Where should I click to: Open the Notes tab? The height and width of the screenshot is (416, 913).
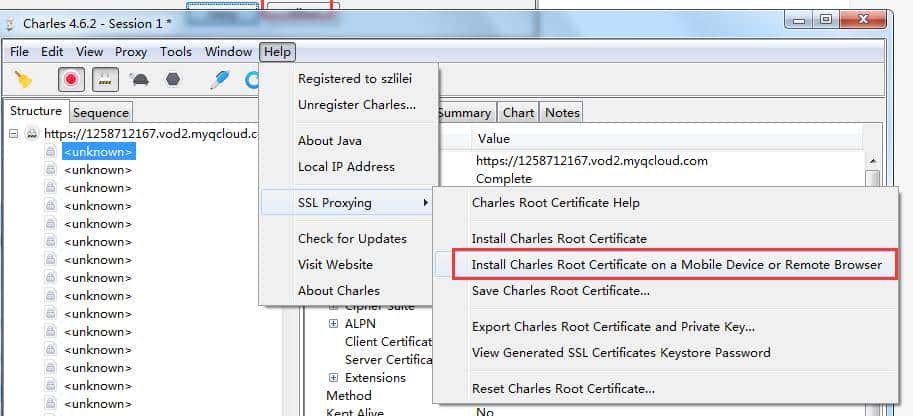pos(562,112)
